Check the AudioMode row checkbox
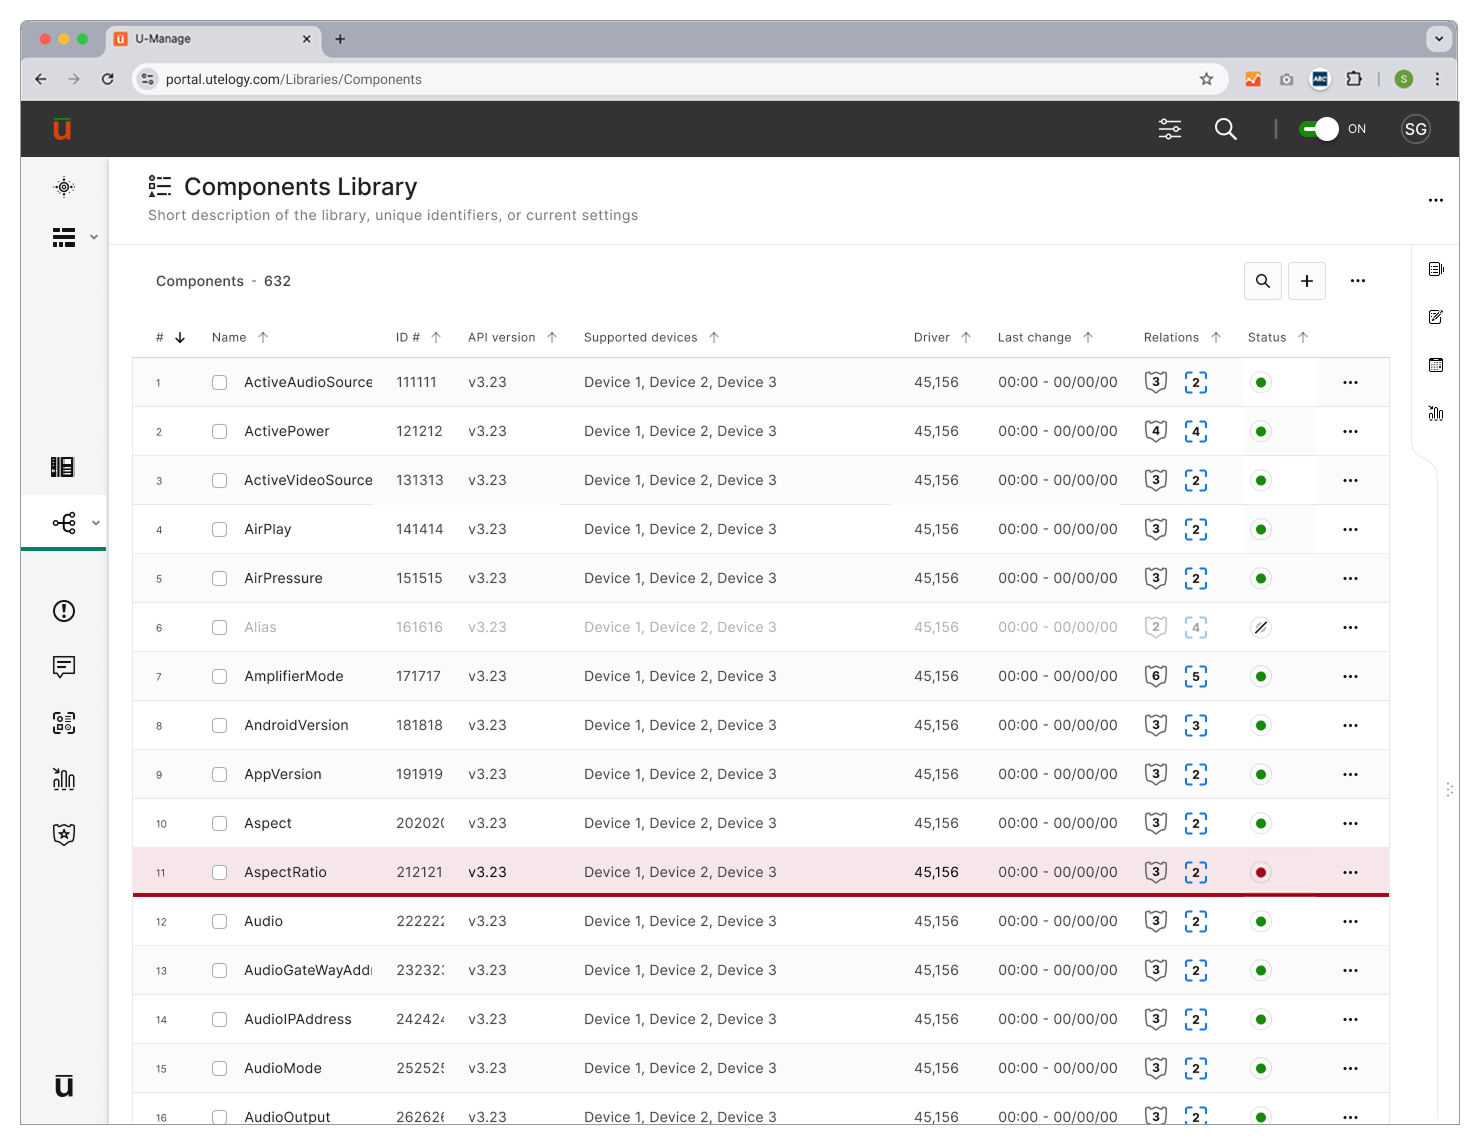Image resolution: width=1480 pixels, height=1145 pixels. click(x=219, y=1069)
